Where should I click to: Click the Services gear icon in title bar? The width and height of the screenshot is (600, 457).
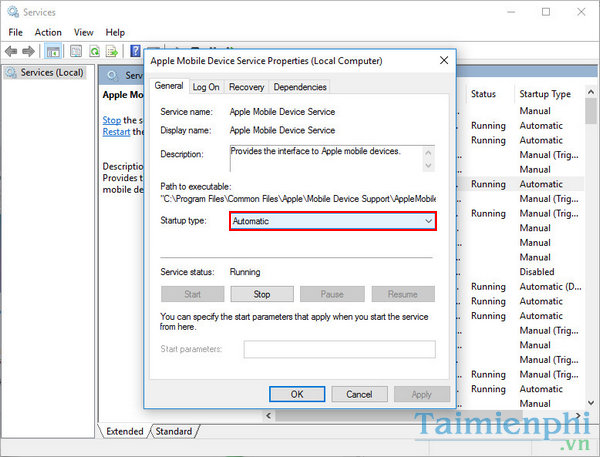click(13, 12)
